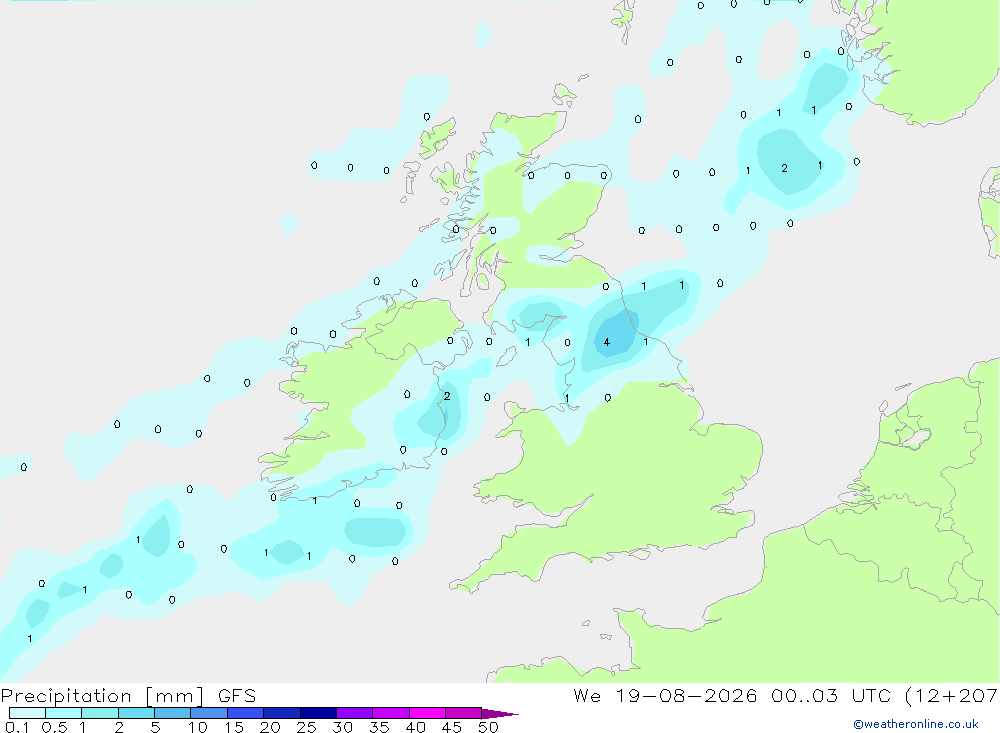Click the 0.1–0.5 mm palest cyan legend swatch
The image size is (1000, 733).
pyautogui.click(x=27, y=713)
